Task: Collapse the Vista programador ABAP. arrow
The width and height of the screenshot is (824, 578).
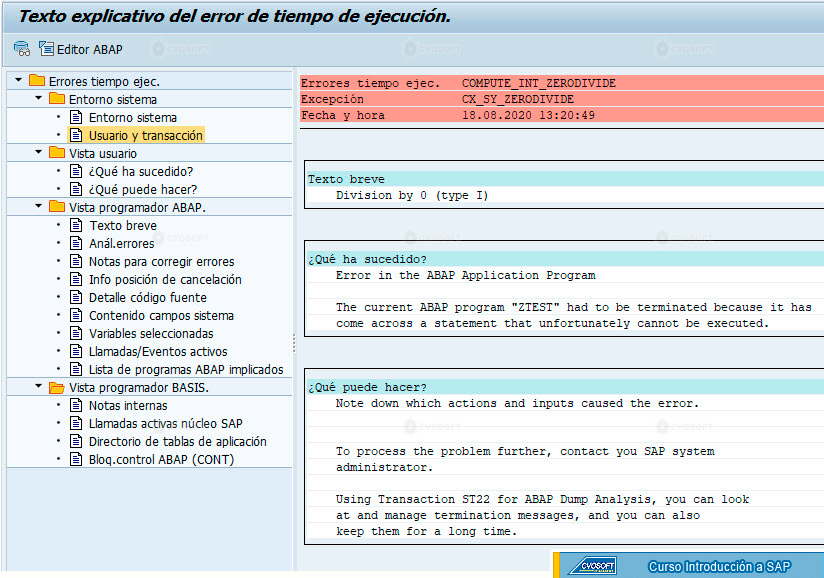Action: click(x=38, y=206)
